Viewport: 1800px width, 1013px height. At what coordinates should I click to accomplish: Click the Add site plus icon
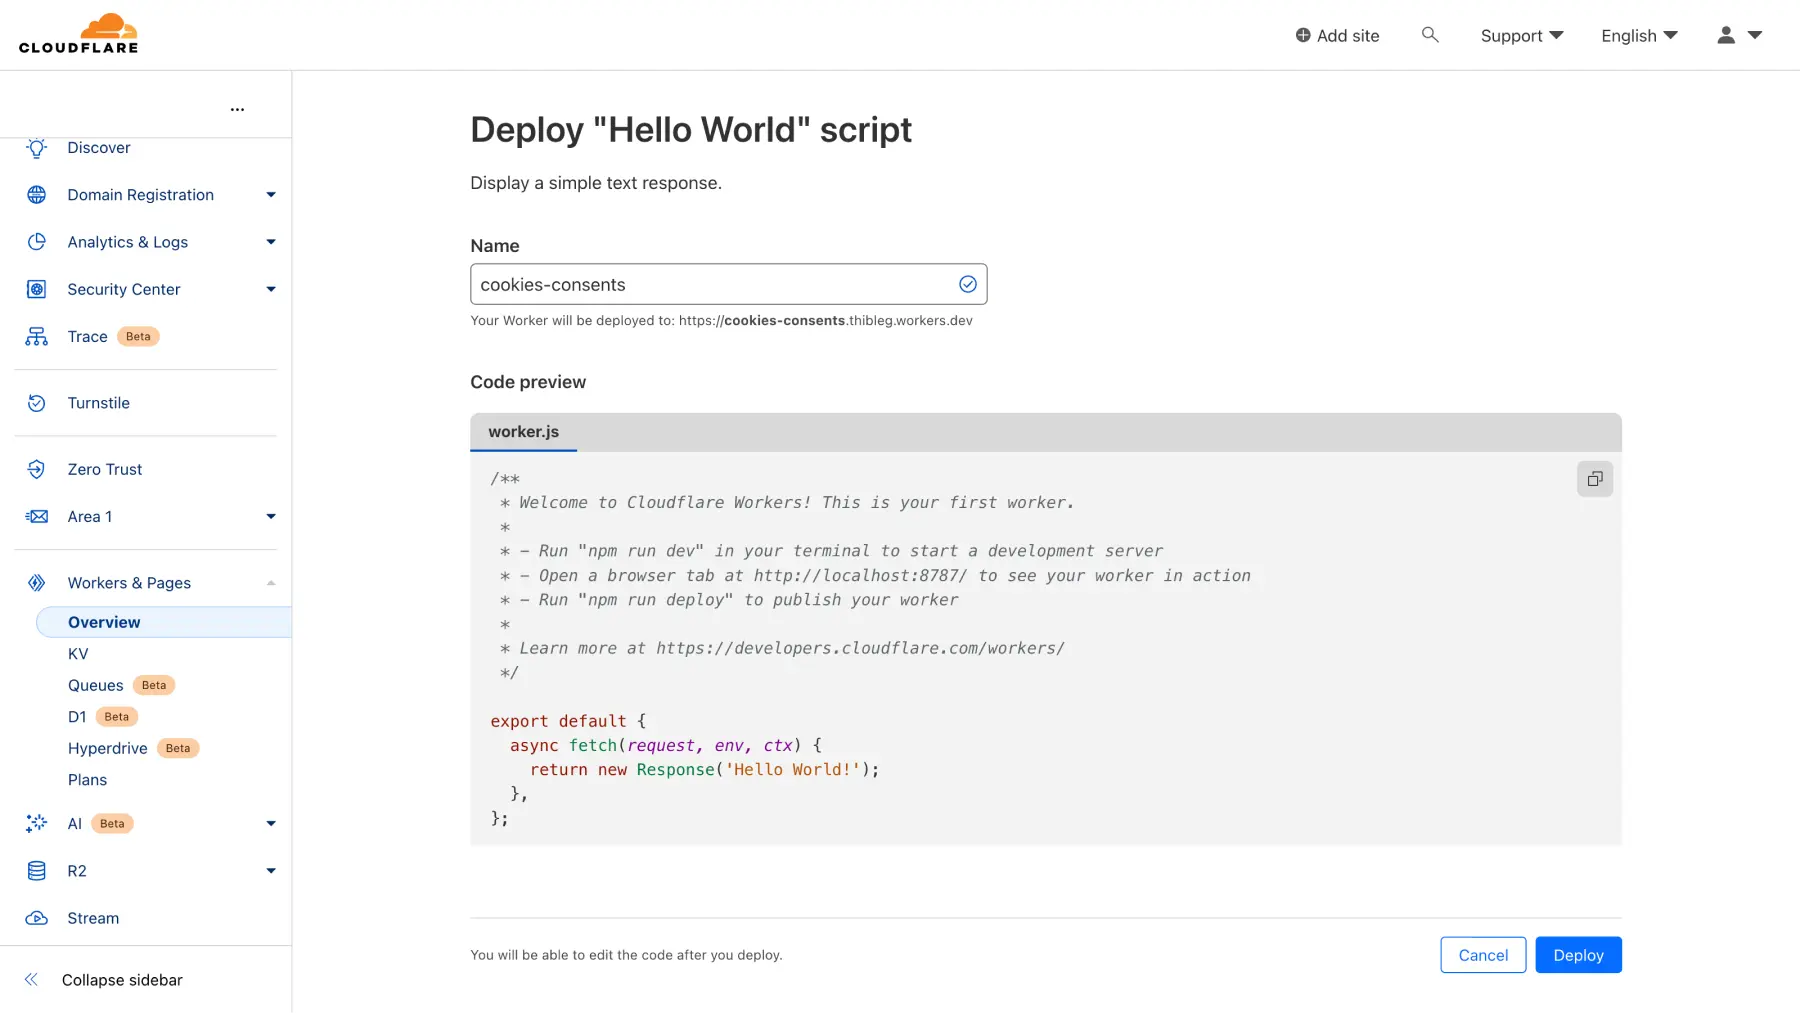(1303, 35)
